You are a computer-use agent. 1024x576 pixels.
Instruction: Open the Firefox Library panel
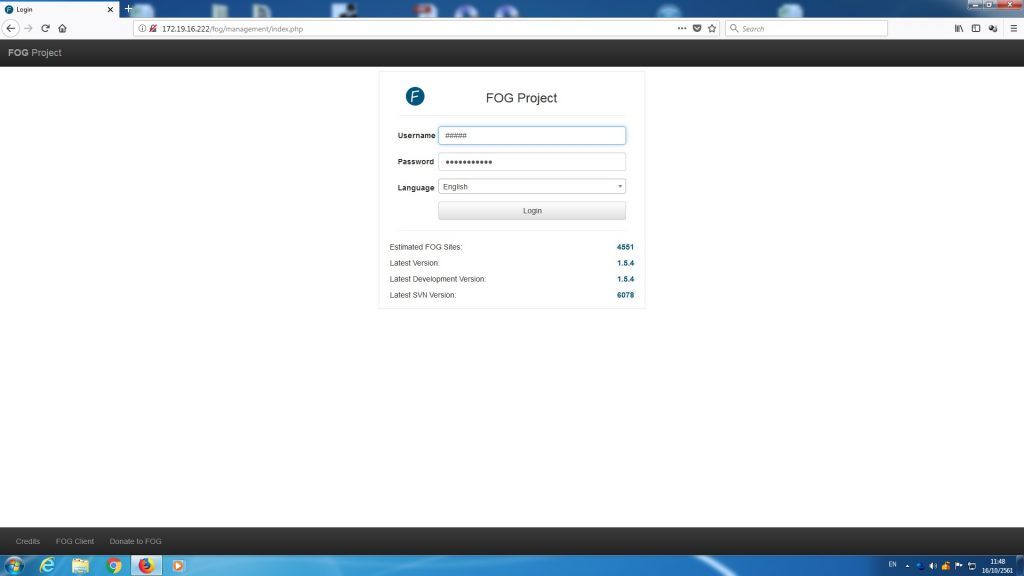tap(959, 28)
